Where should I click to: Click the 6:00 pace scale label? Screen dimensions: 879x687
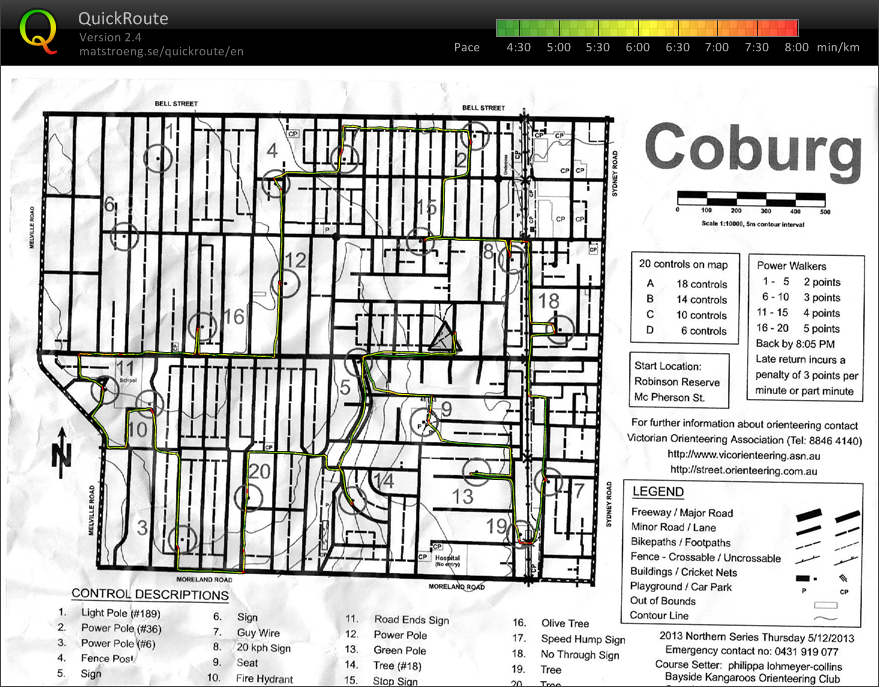[637, 47]
